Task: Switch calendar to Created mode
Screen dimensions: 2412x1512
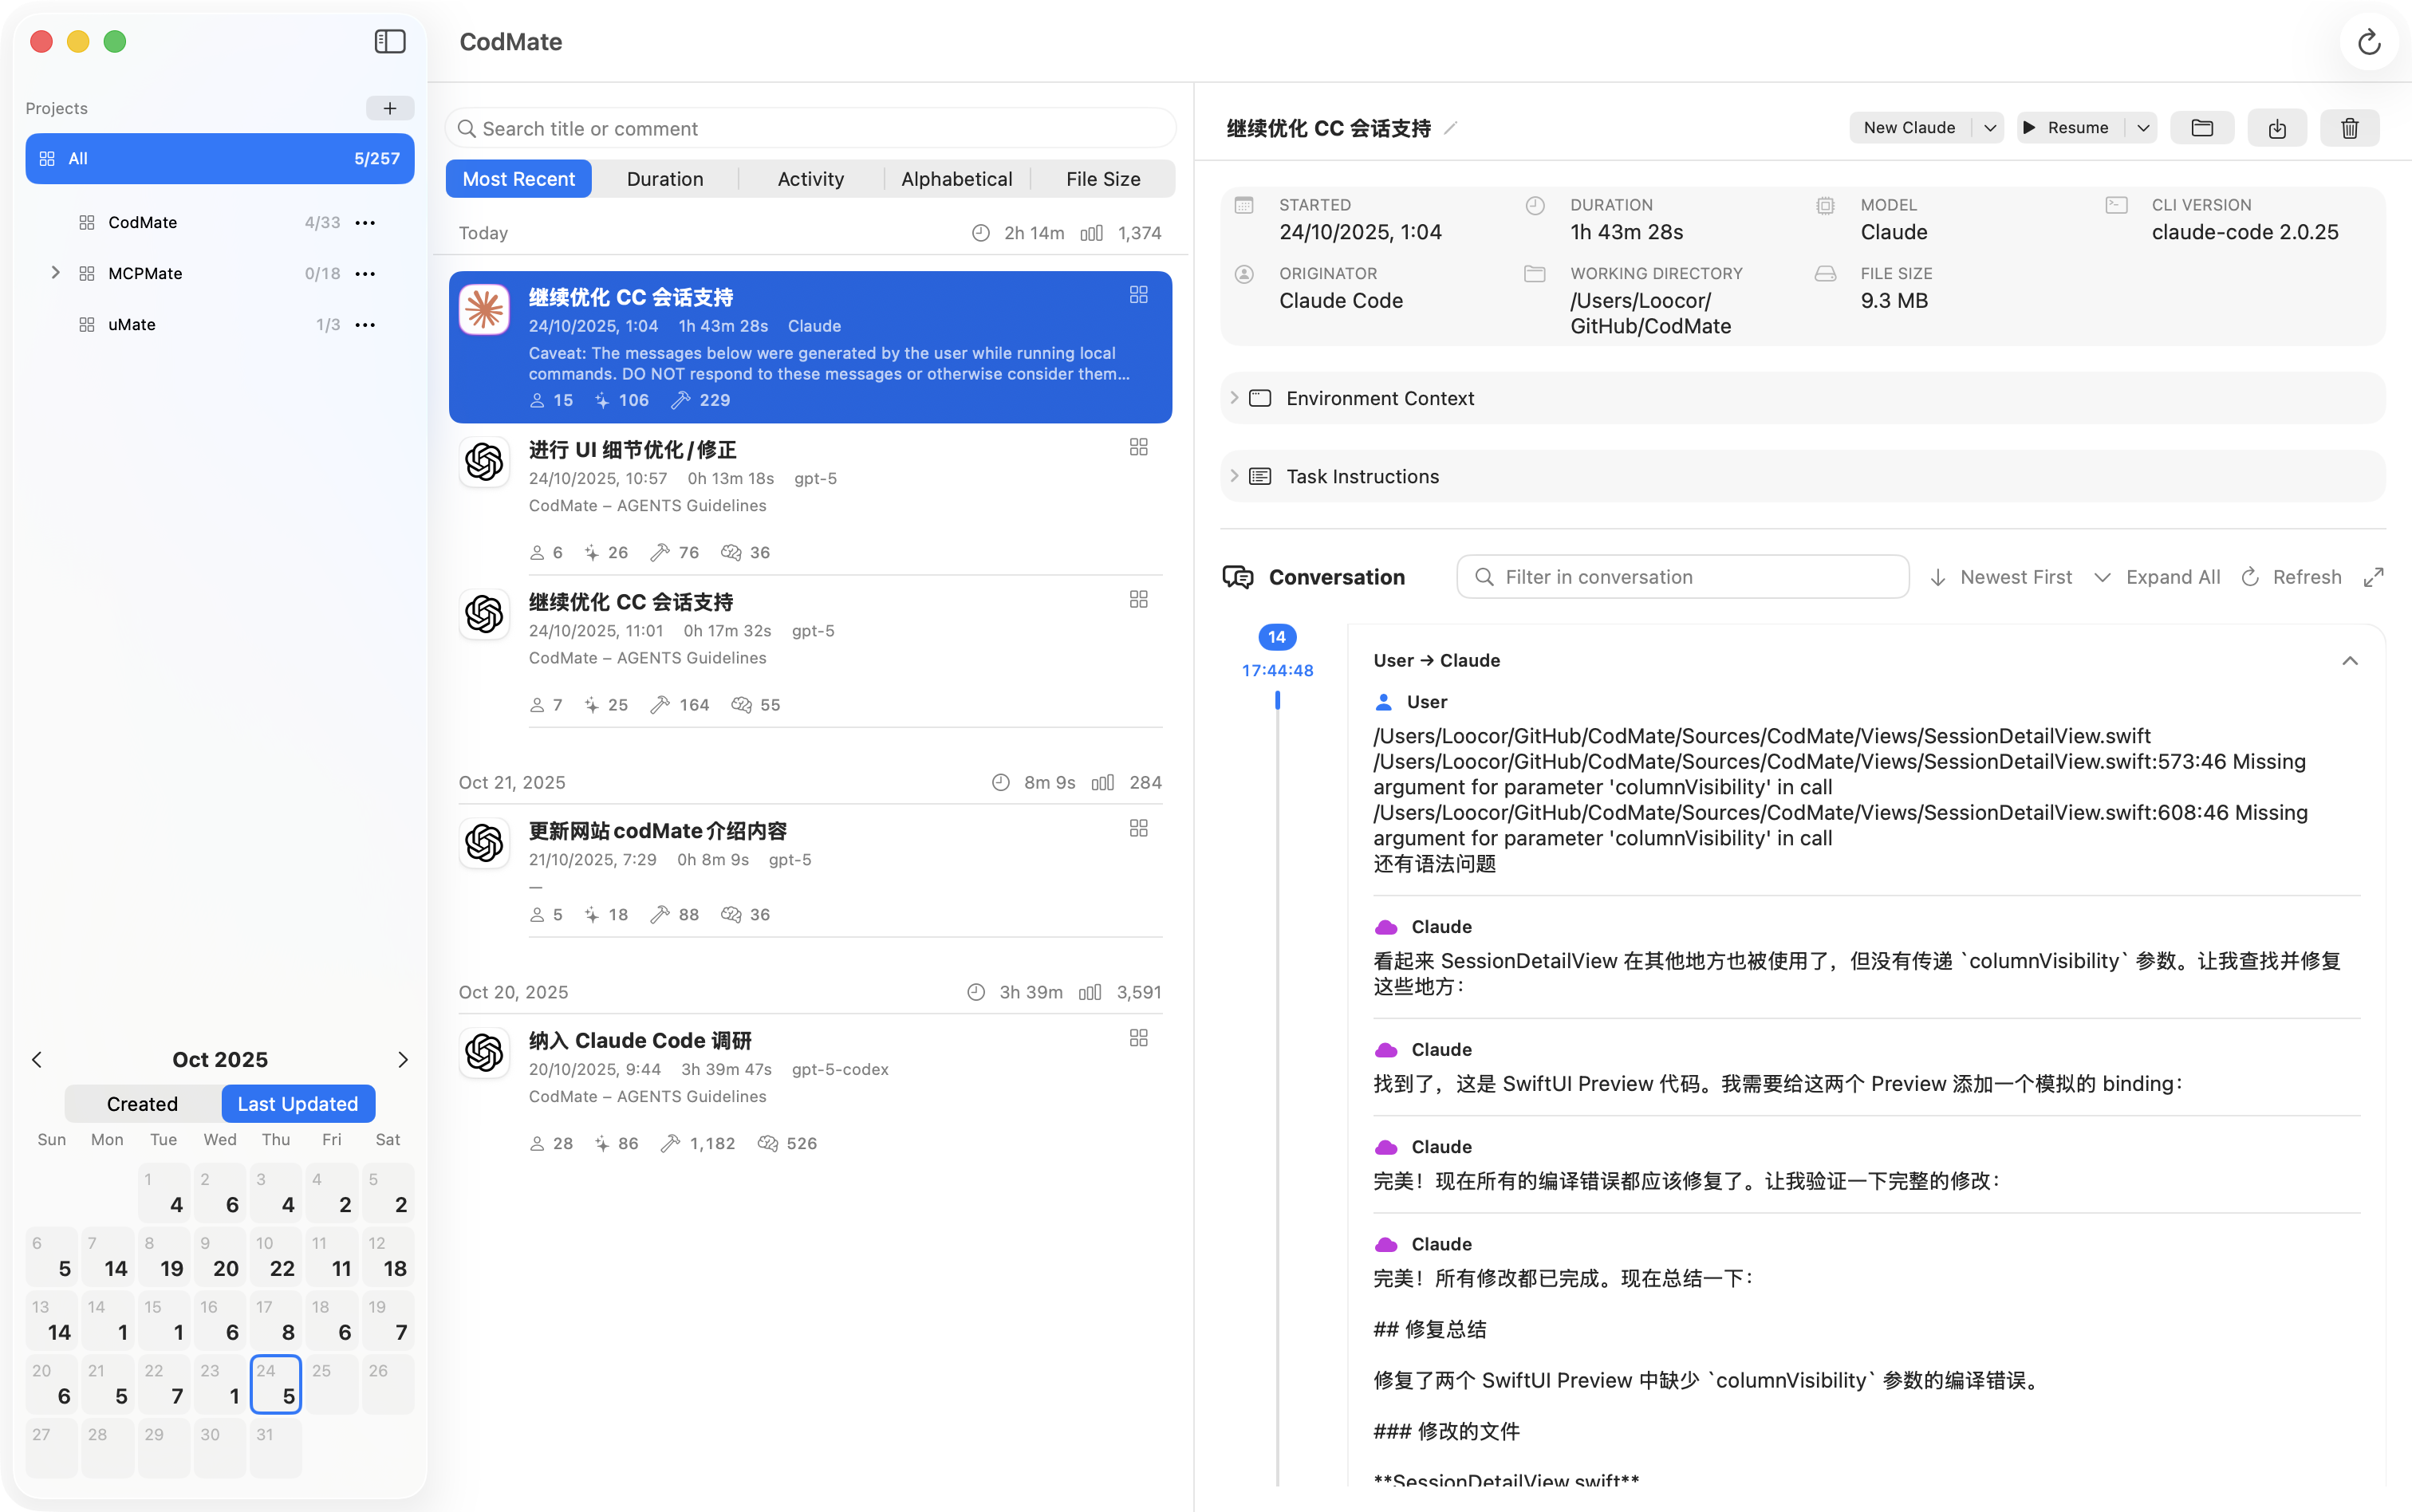Action: (x=142, y=1103)
